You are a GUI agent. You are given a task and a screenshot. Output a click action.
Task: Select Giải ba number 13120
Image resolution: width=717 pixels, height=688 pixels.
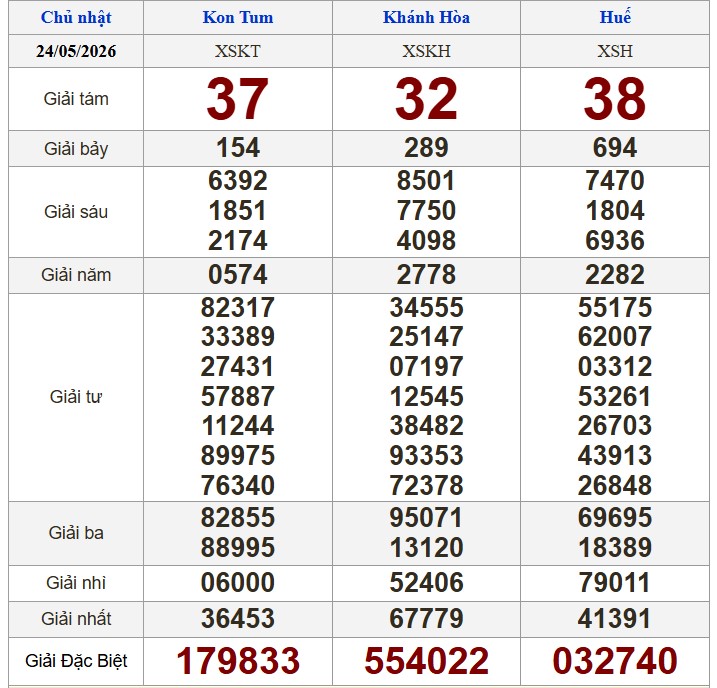click(x=426, y=548)
